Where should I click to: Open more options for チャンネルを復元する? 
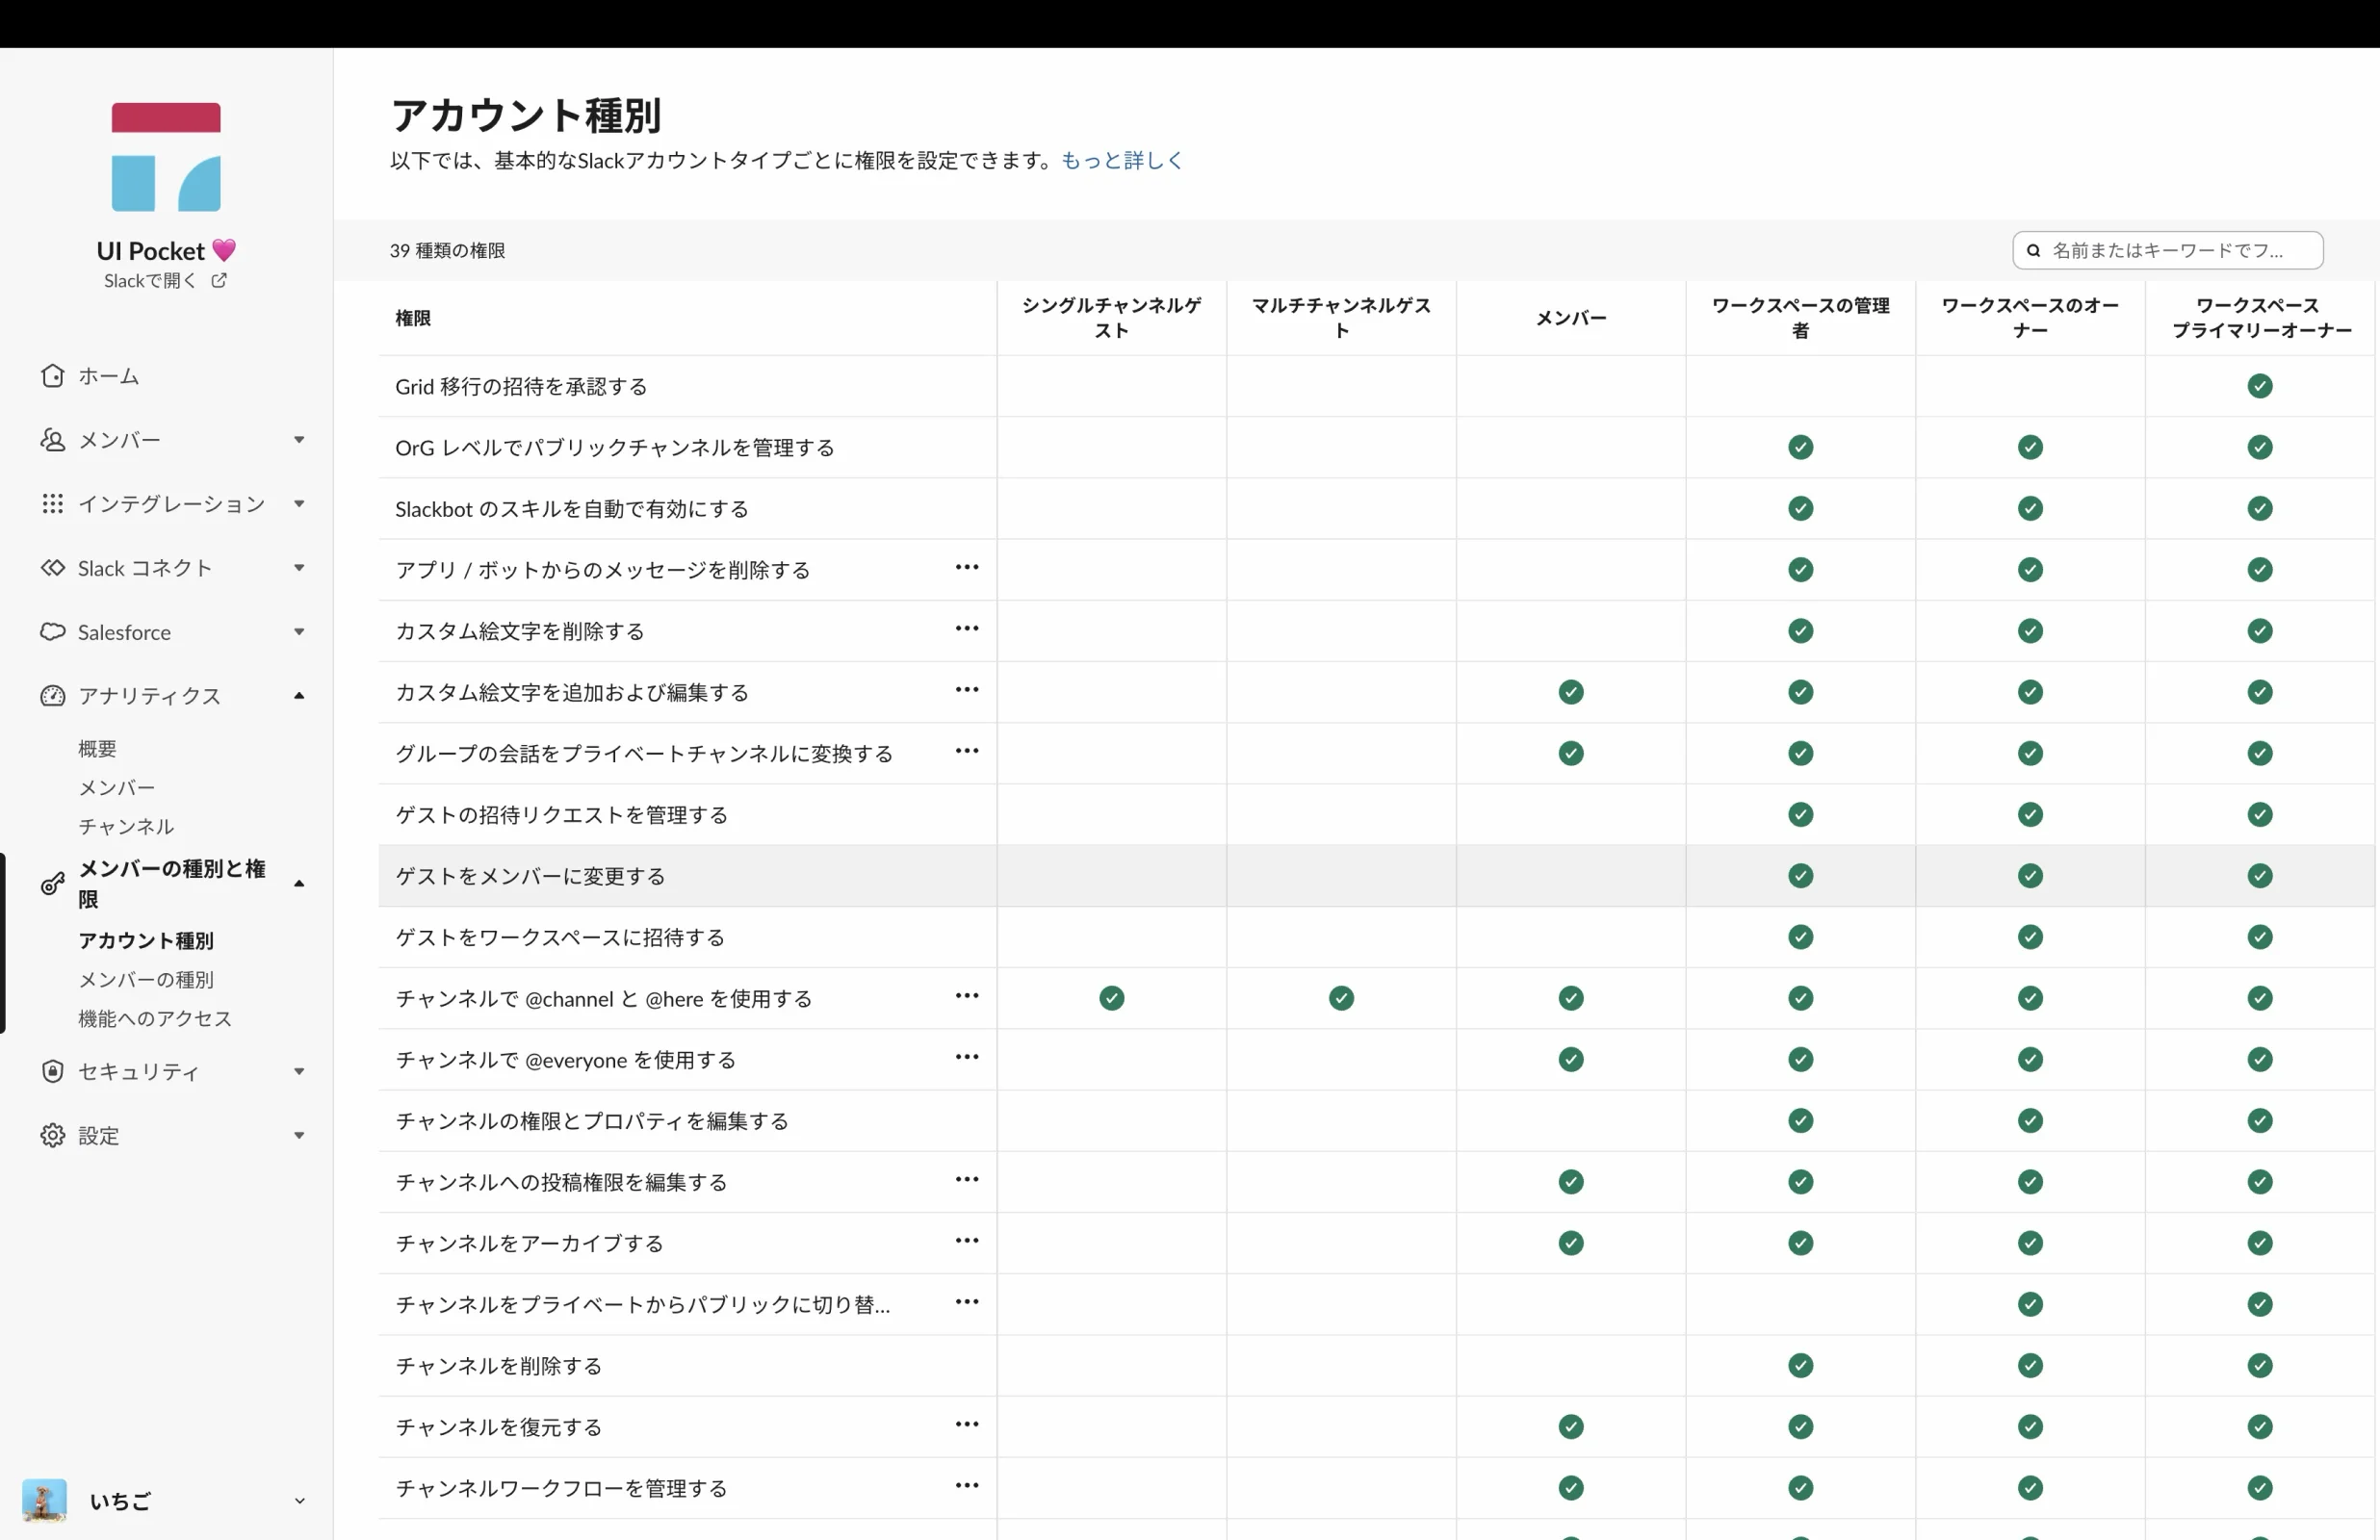click(967, 1425)
